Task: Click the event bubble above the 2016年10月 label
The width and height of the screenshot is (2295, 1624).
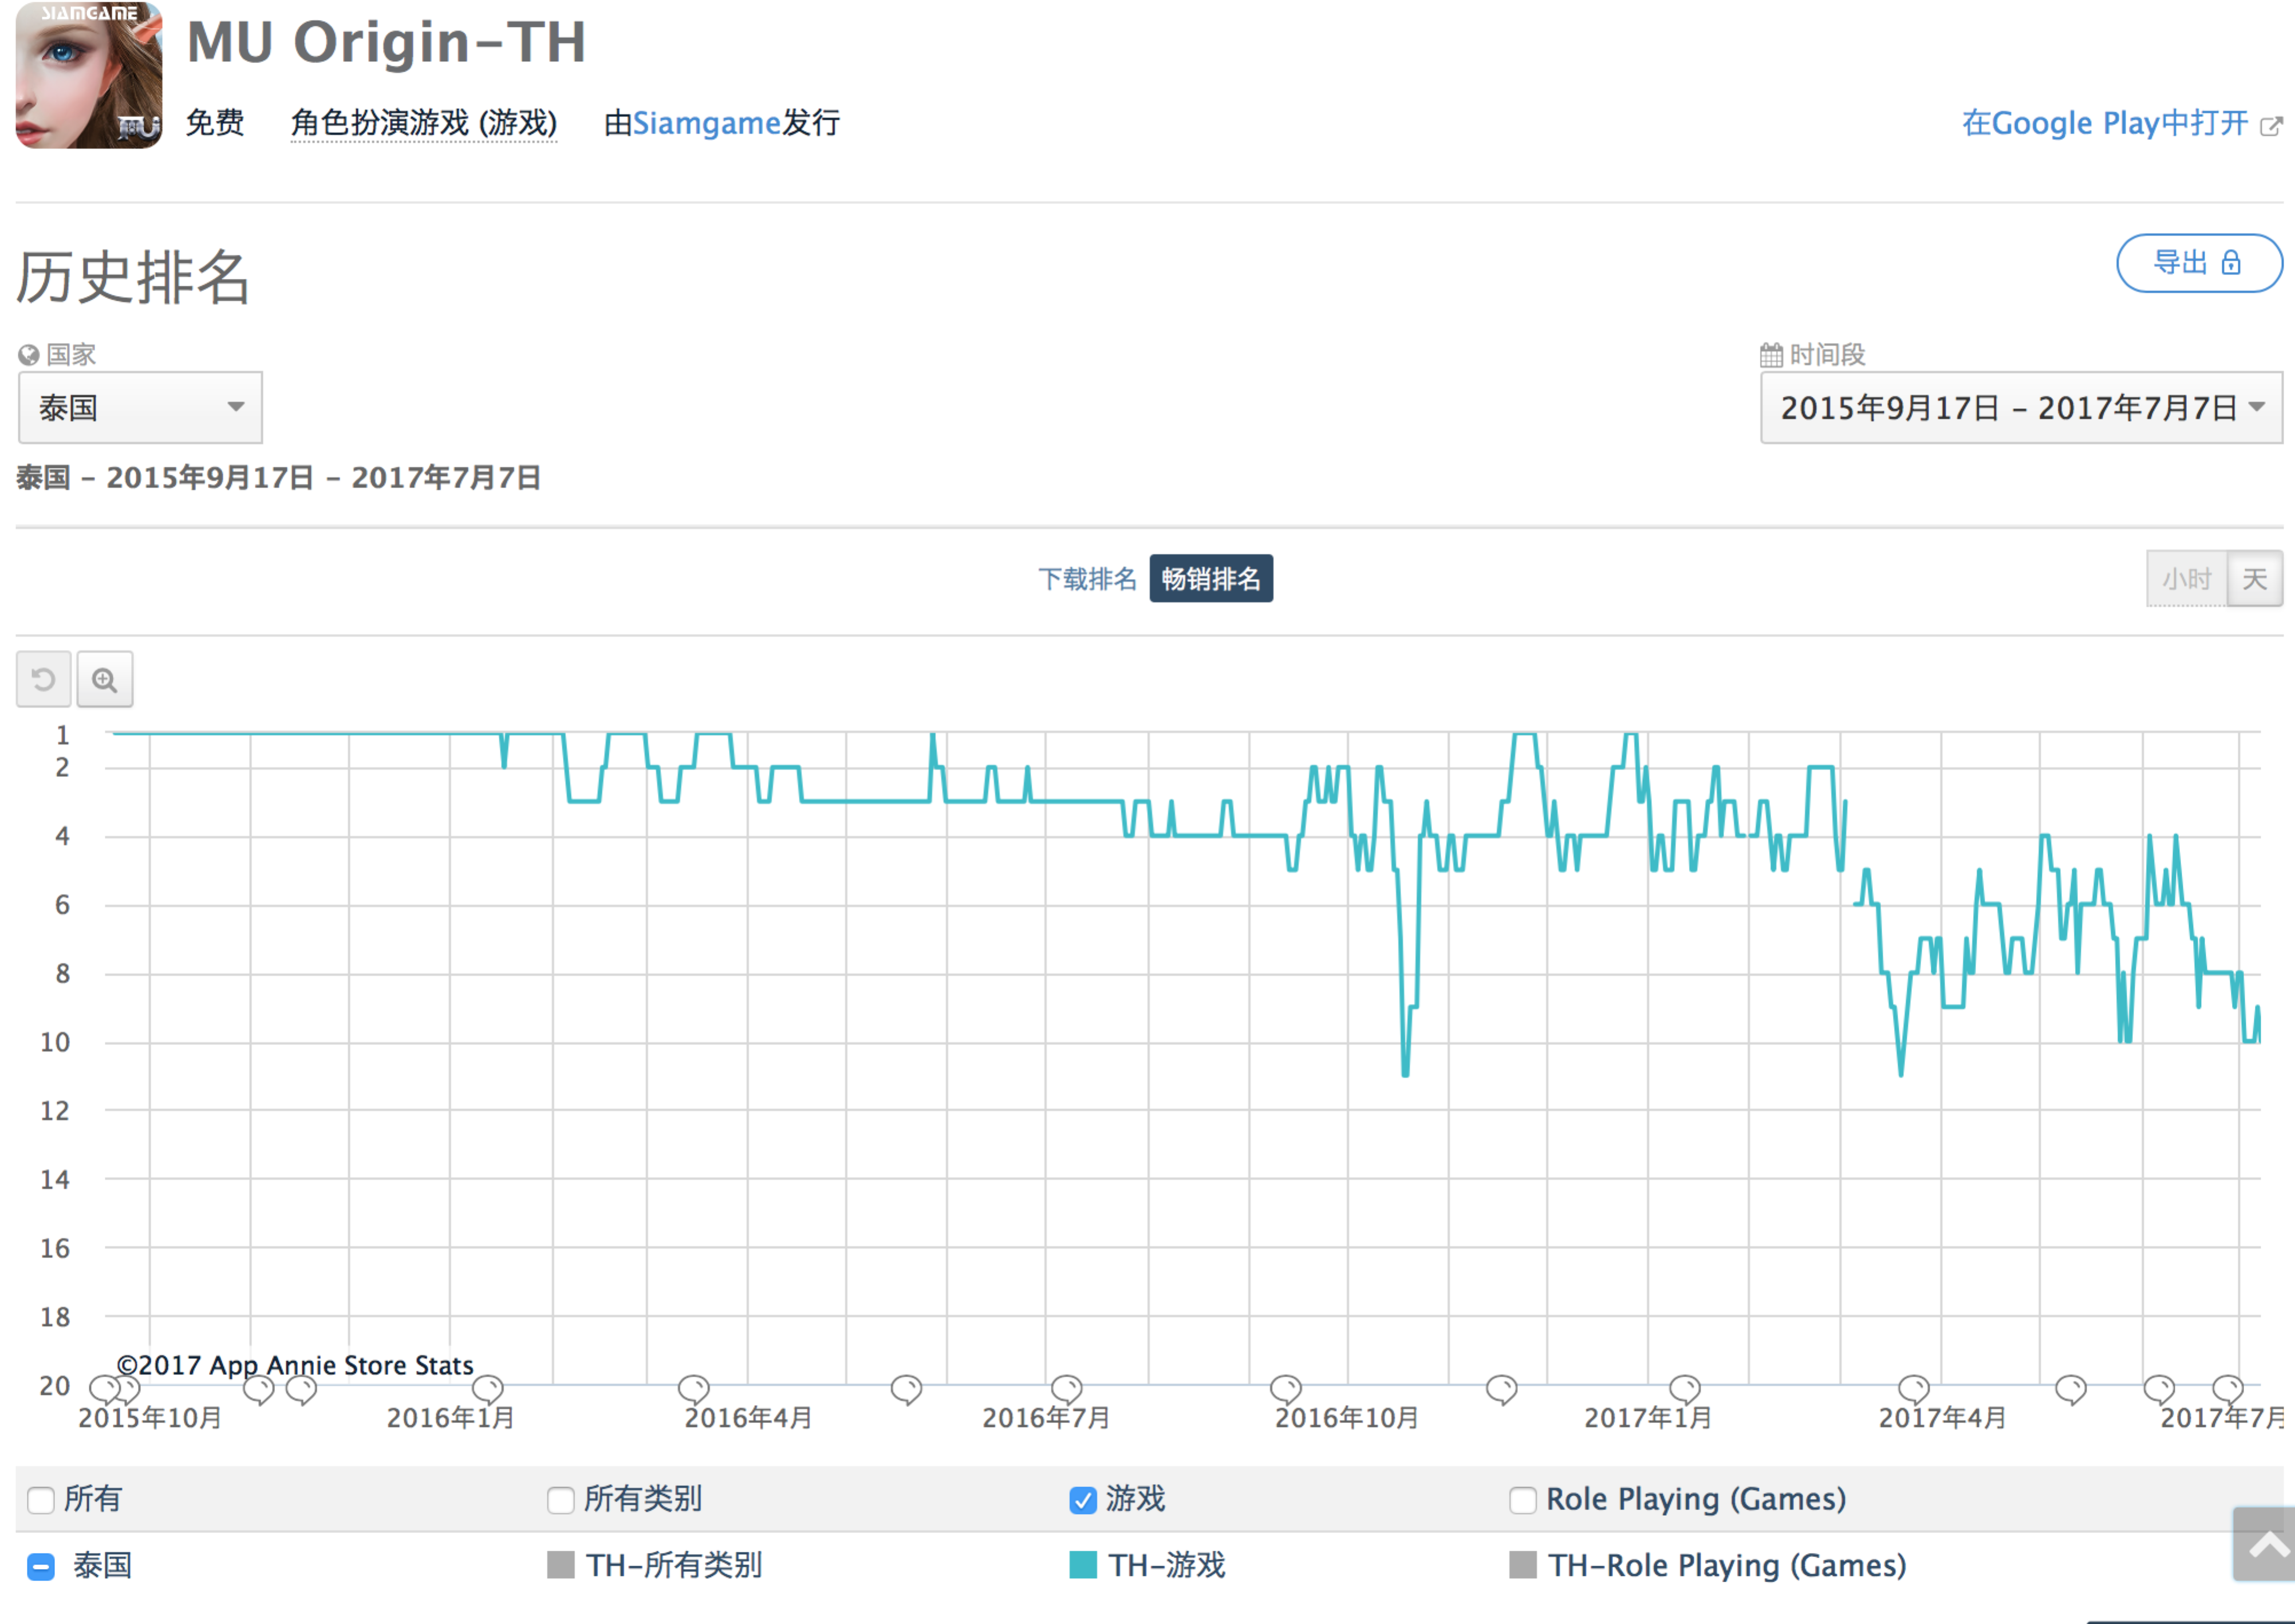Action: pos(1286,1389)
